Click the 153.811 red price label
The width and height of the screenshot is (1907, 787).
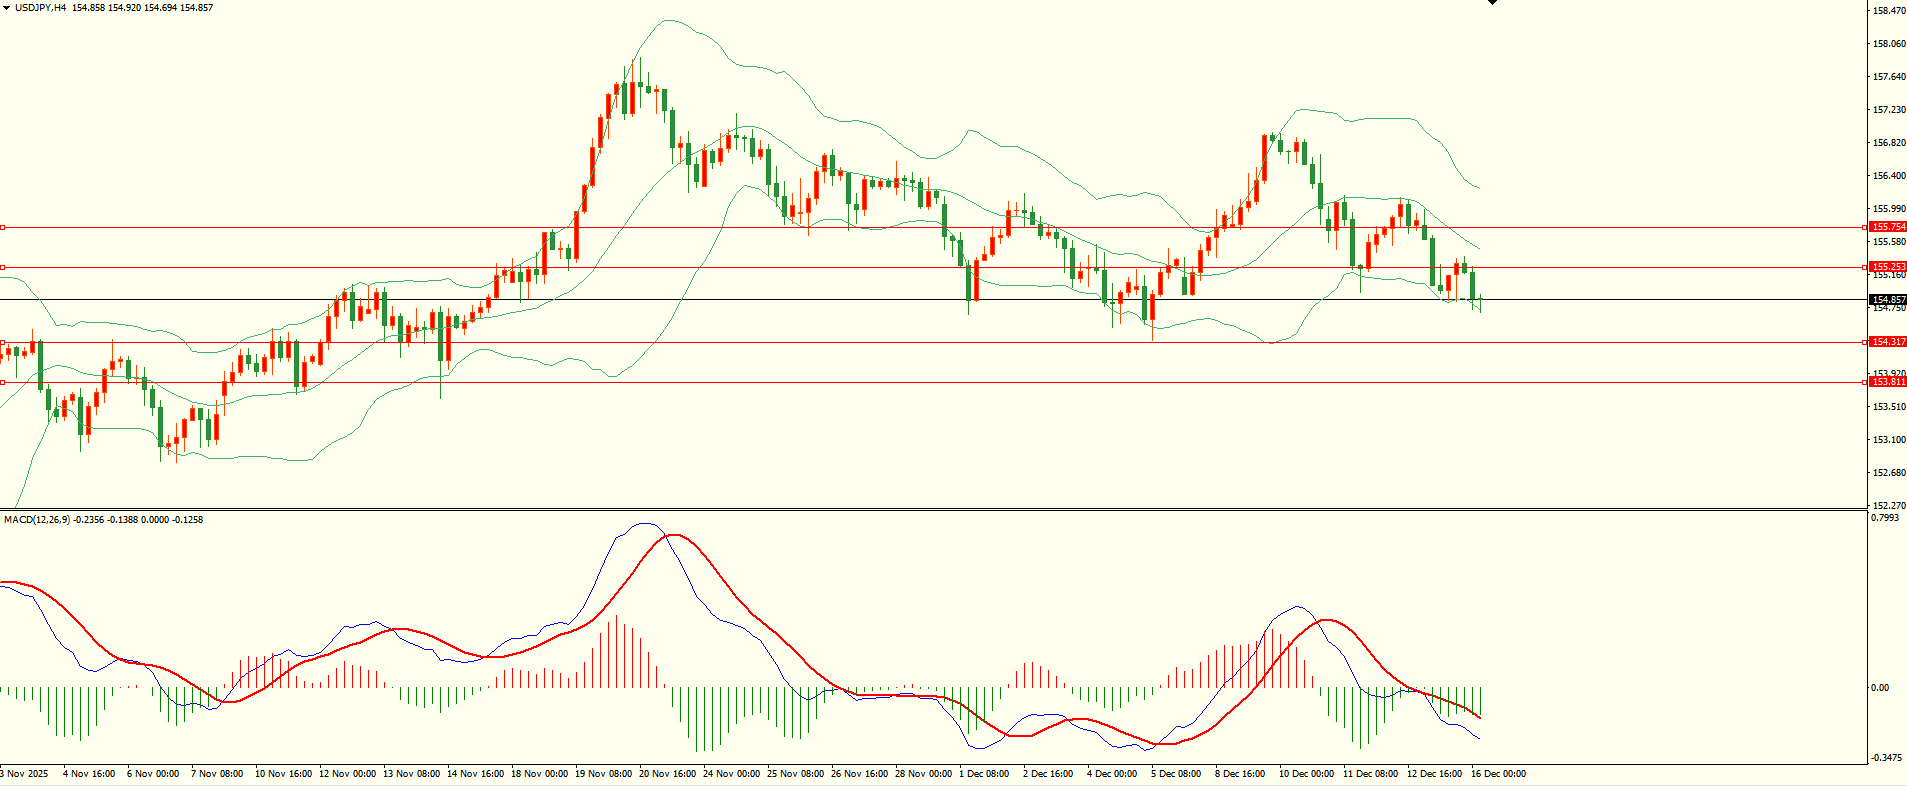pos(1888,382)
